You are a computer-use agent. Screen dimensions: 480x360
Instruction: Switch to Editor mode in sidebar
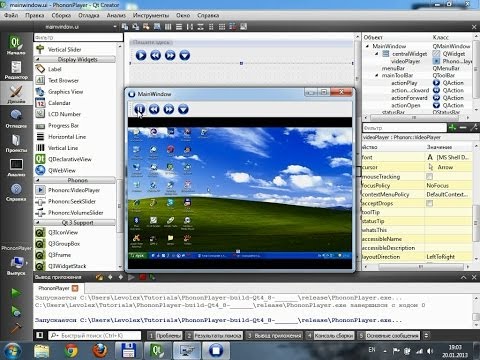tap(16, 69)
